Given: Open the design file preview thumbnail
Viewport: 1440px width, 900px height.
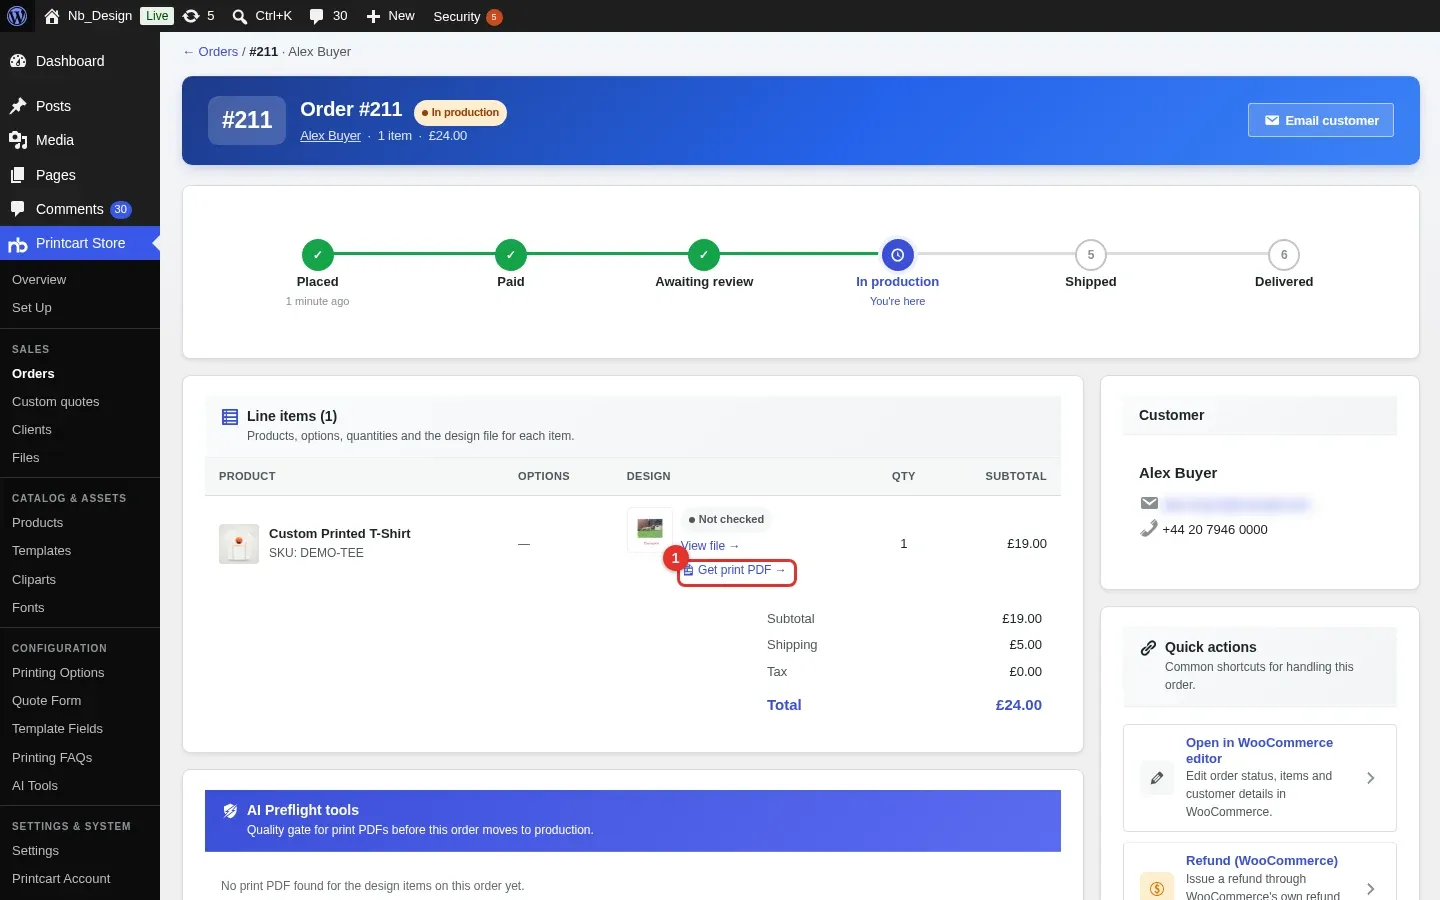Looking at the screenshot, I should tap(650, 530).
